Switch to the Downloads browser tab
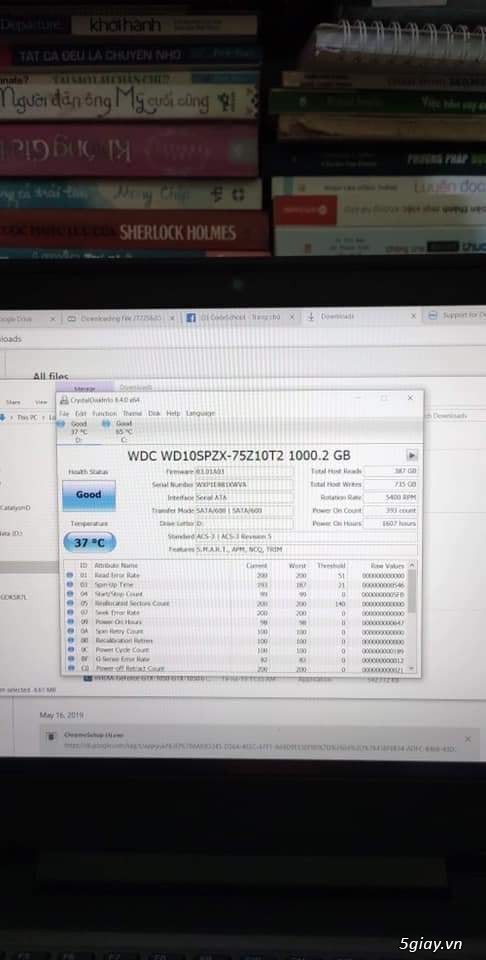 click(361, 317)
